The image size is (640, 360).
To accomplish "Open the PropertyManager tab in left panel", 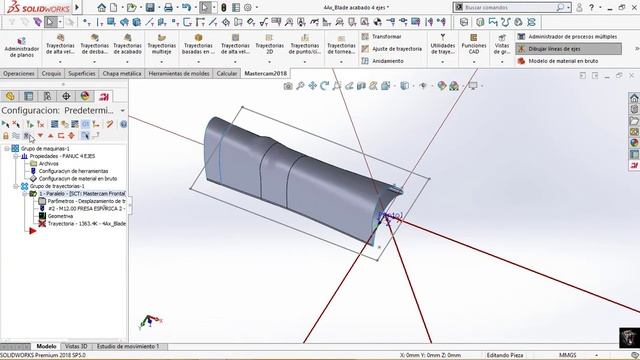I will tap(29, 96).
